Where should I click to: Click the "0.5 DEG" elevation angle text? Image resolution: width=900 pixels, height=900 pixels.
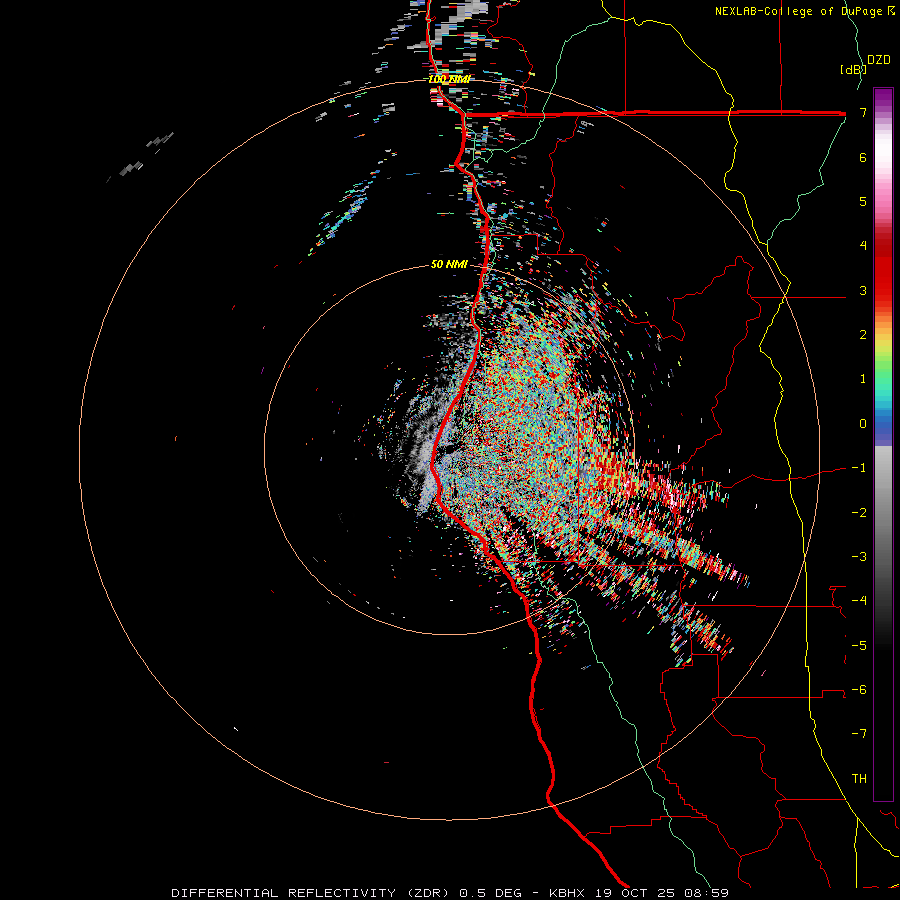pyautogui.click(x=490, y=893)
